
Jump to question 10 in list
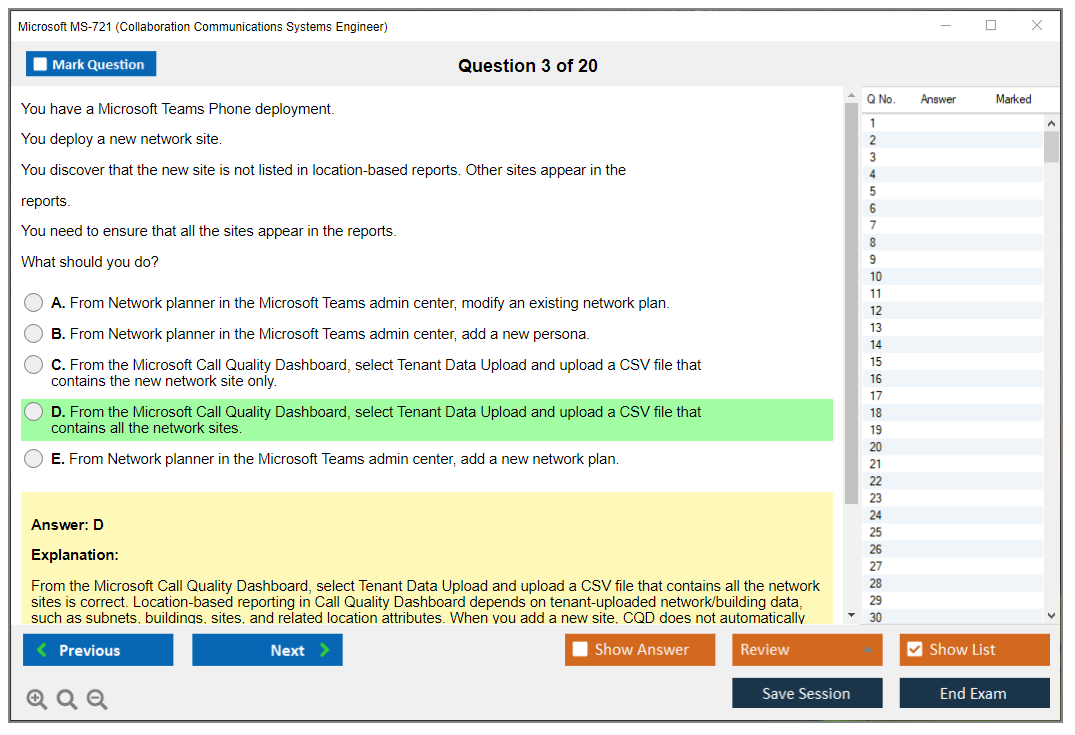953,276
